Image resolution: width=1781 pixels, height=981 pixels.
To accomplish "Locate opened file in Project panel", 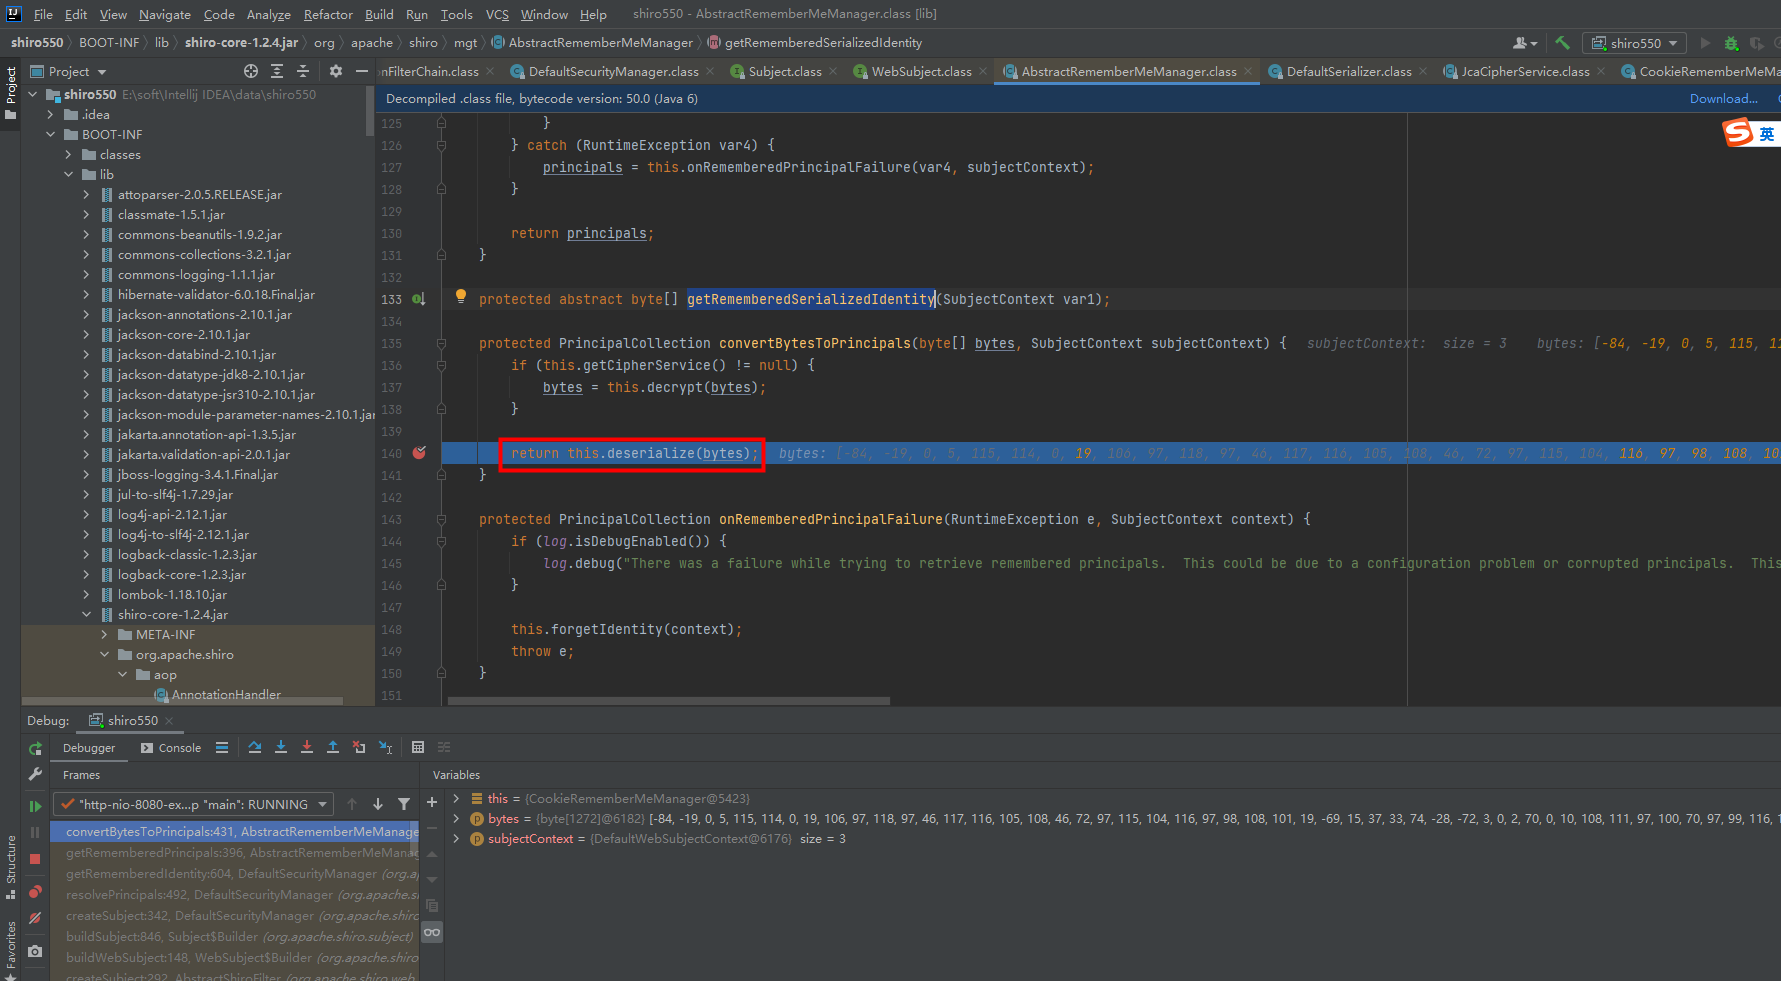I will pyautogui.click(x=251, y=71).
